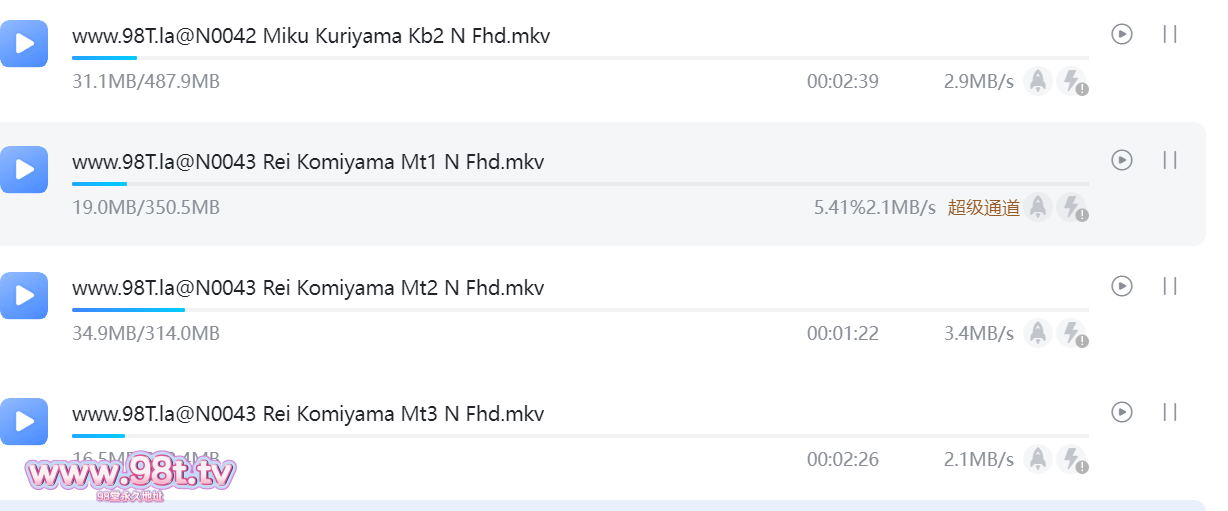Click play circle icon for Mt3 file
Viewport: 1228px width, 511px height.
1122,412
